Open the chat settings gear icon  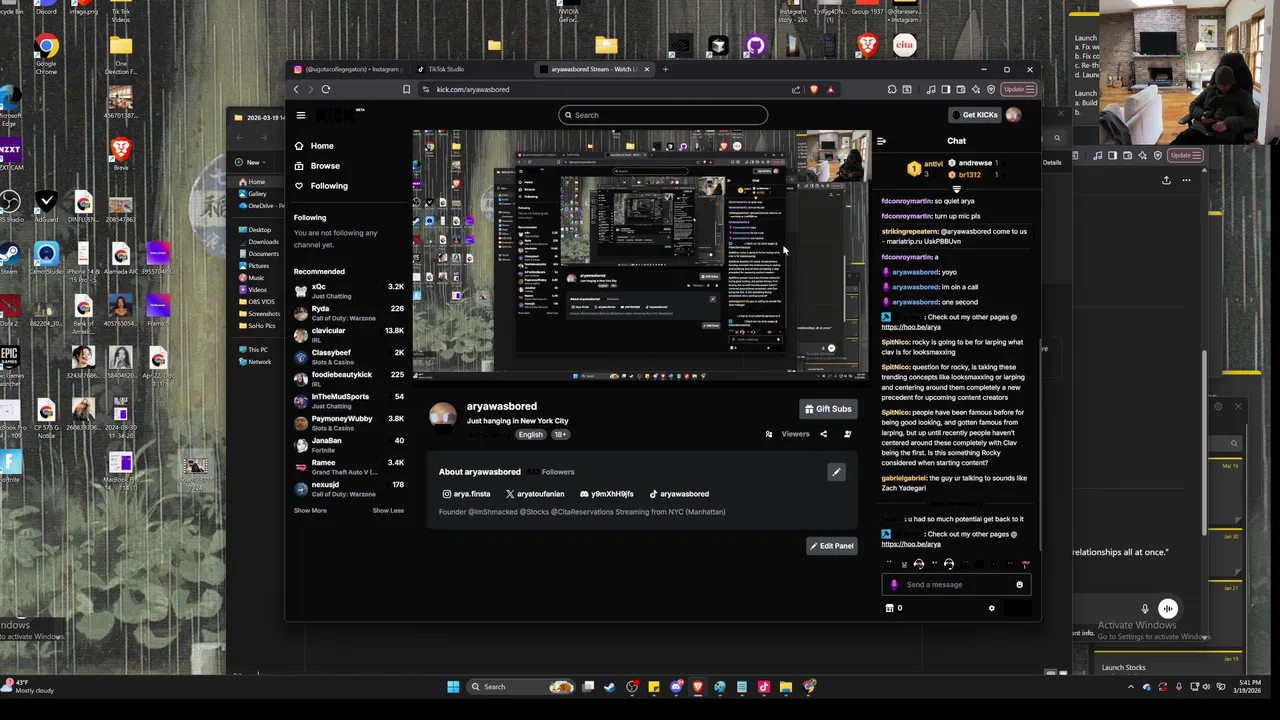point(991,608)
